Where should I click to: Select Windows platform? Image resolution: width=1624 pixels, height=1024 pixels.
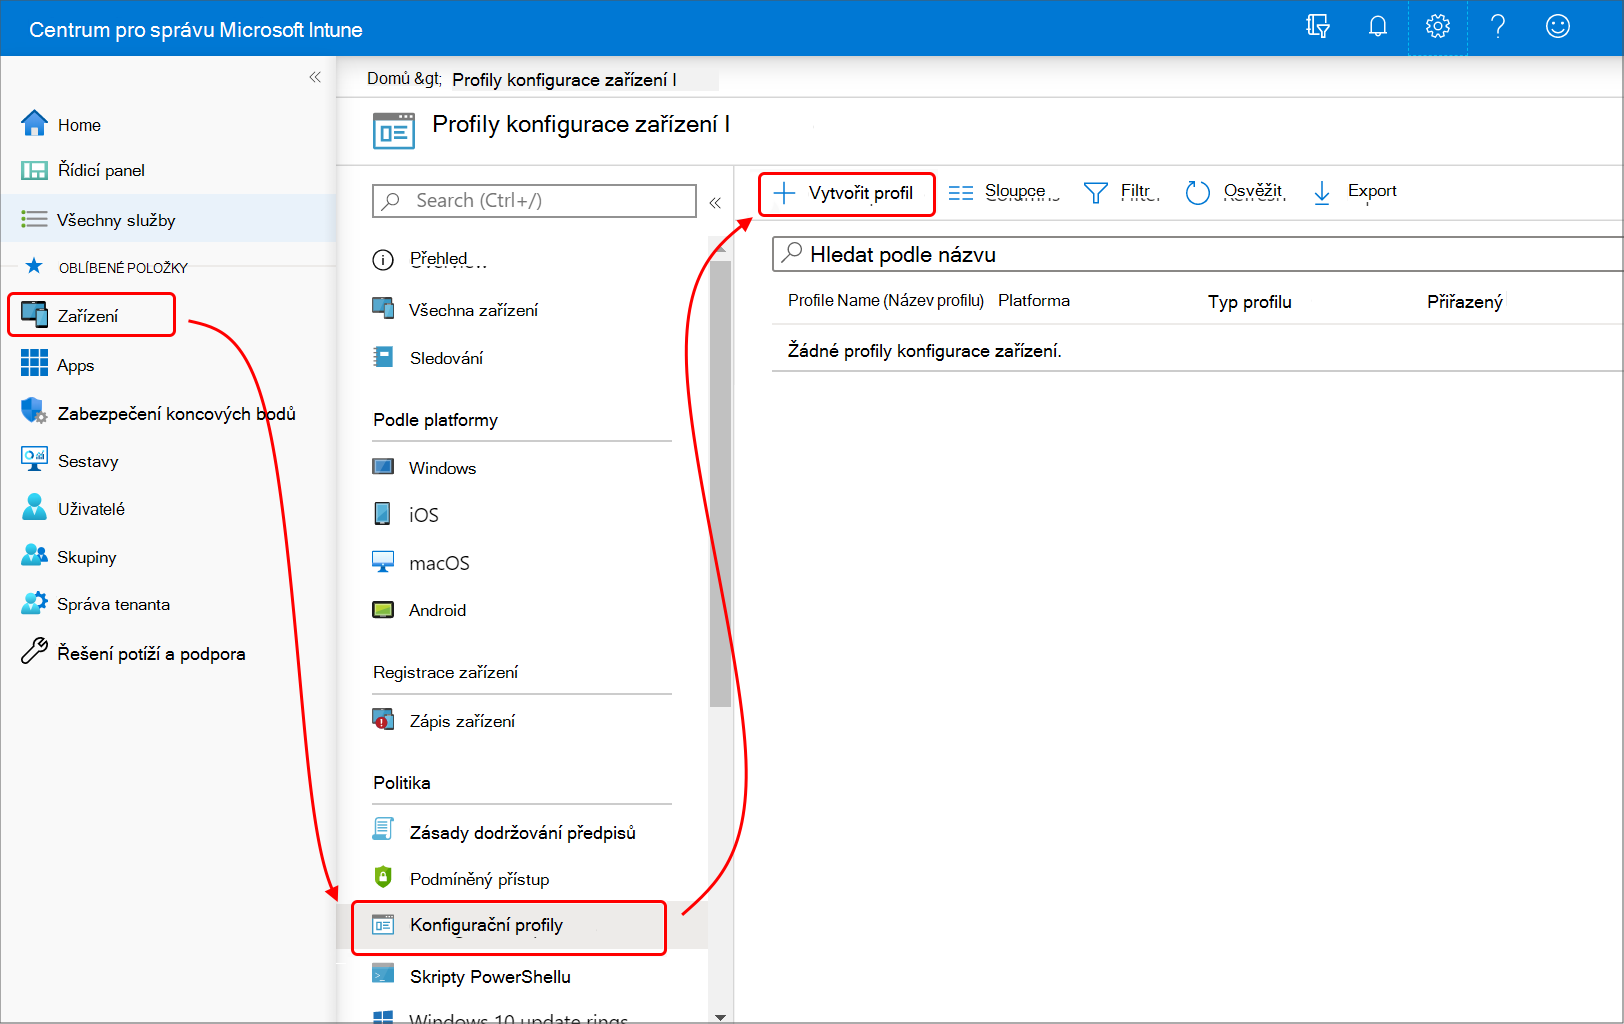(x=442, y=468)
